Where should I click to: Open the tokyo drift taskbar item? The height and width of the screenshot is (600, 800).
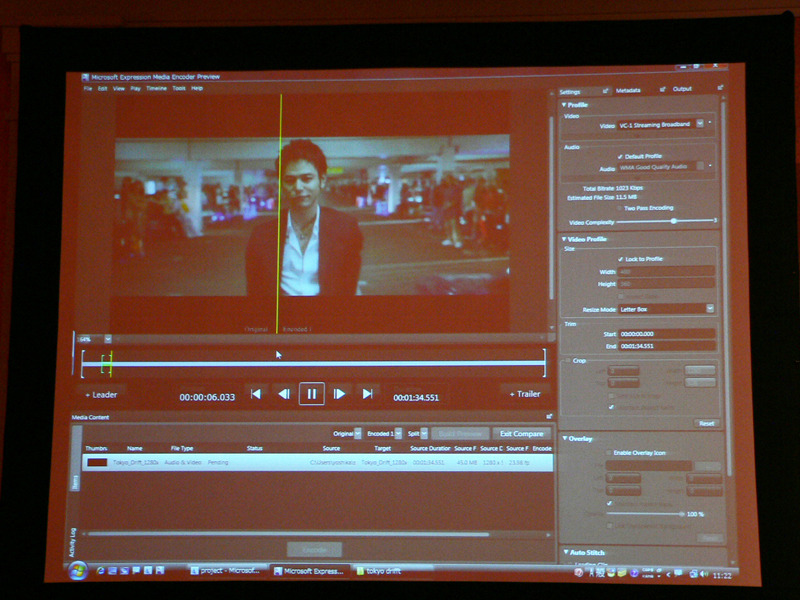(x=379, y=571)
